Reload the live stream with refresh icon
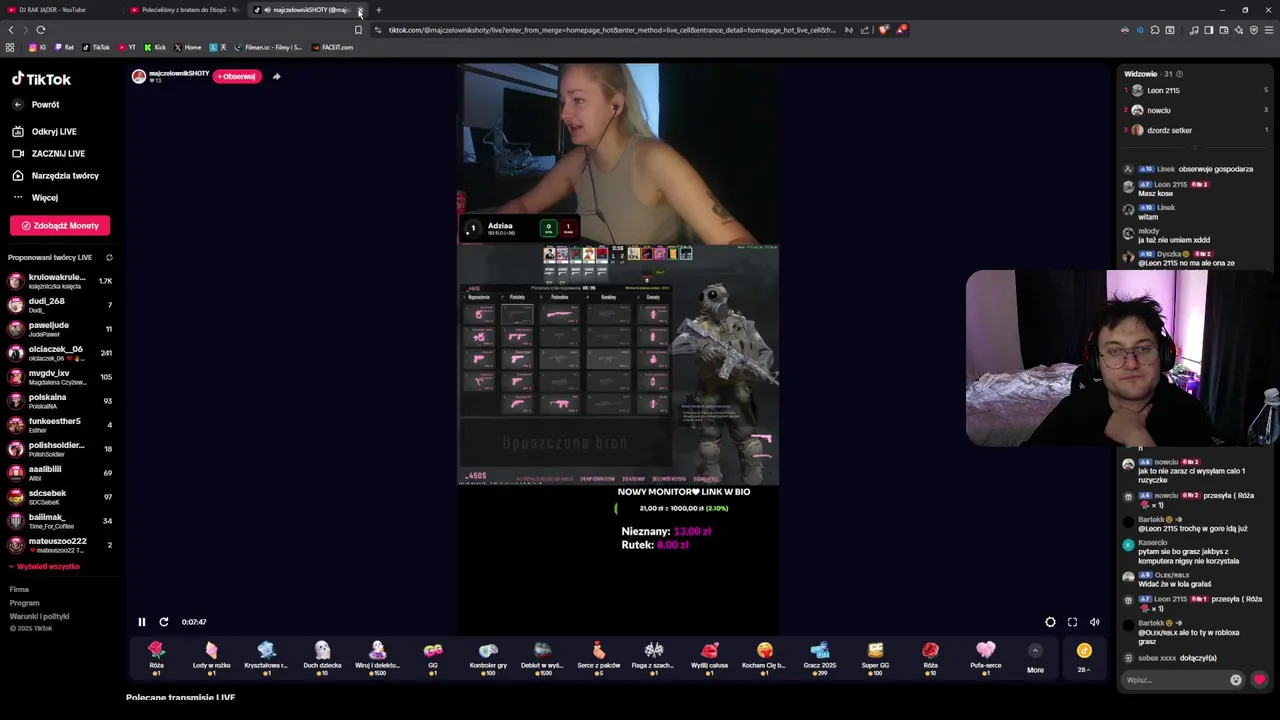 164,622
